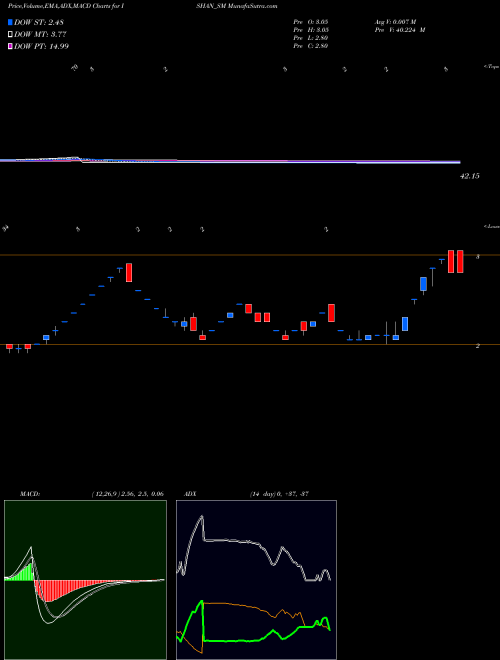Screen dimensions: 500x660
Task: Click the 'MACD:' panel heading
Action: point(30,494)
